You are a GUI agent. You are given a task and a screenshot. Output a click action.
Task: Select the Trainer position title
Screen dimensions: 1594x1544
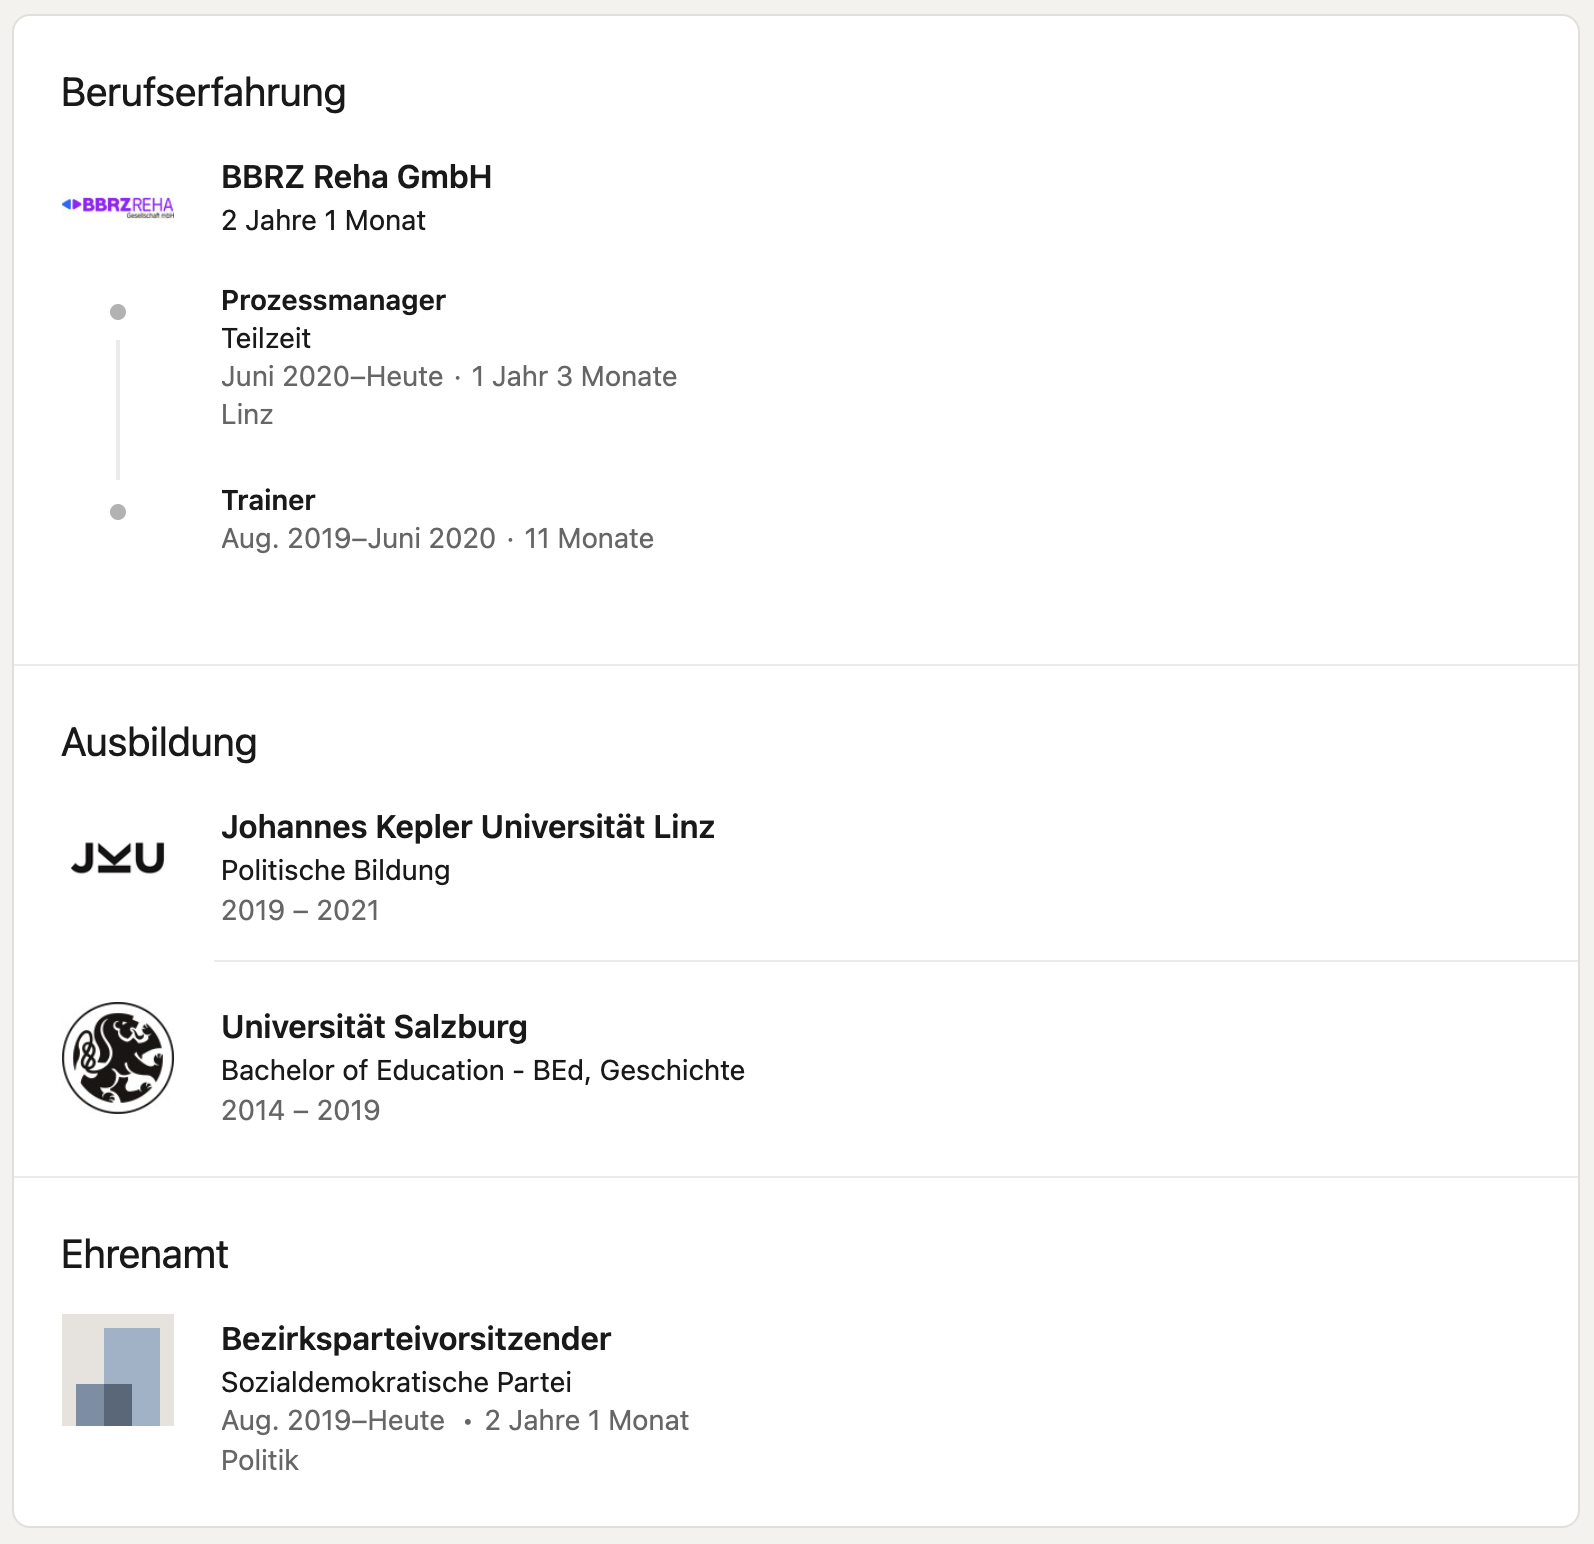(268, 500)
